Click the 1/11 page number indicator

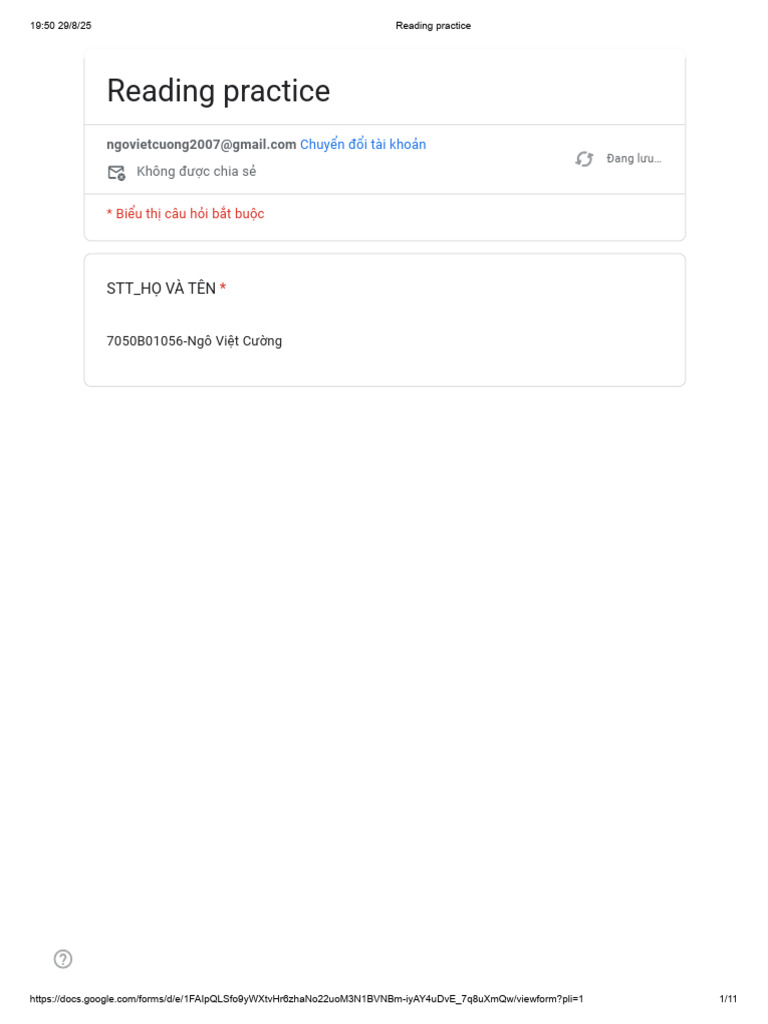click(728, 999)
